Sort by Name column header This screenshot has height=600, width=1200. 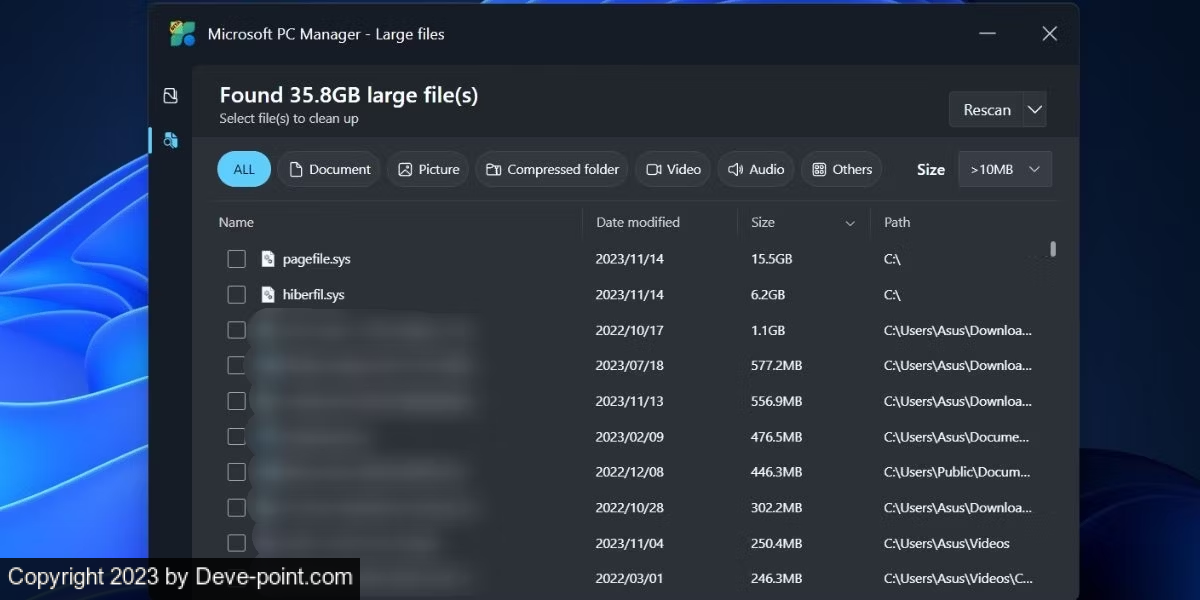click(x=236, y=222)
